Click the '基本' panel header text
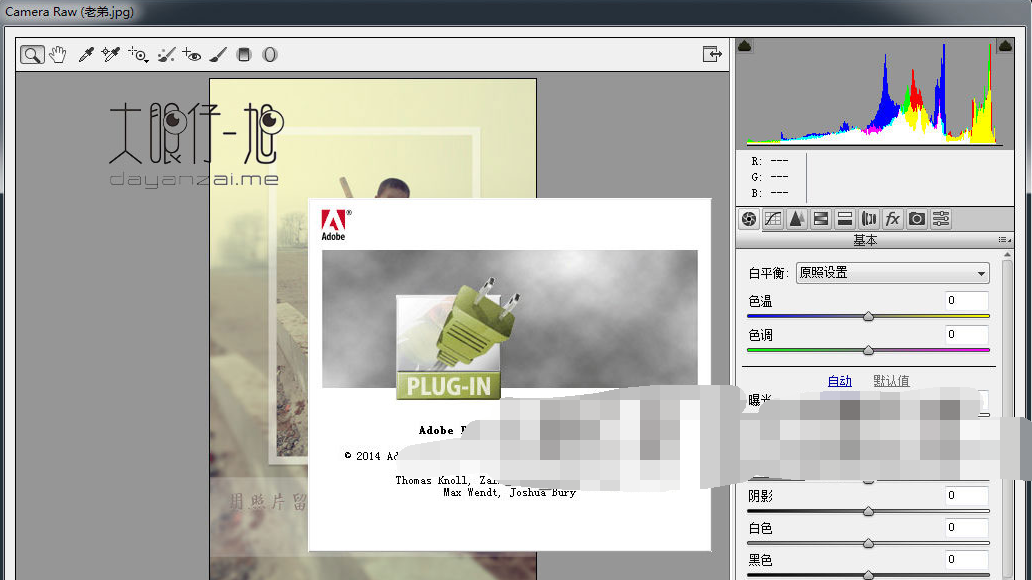Screen dimensions: 1032x580 (865, 240)
